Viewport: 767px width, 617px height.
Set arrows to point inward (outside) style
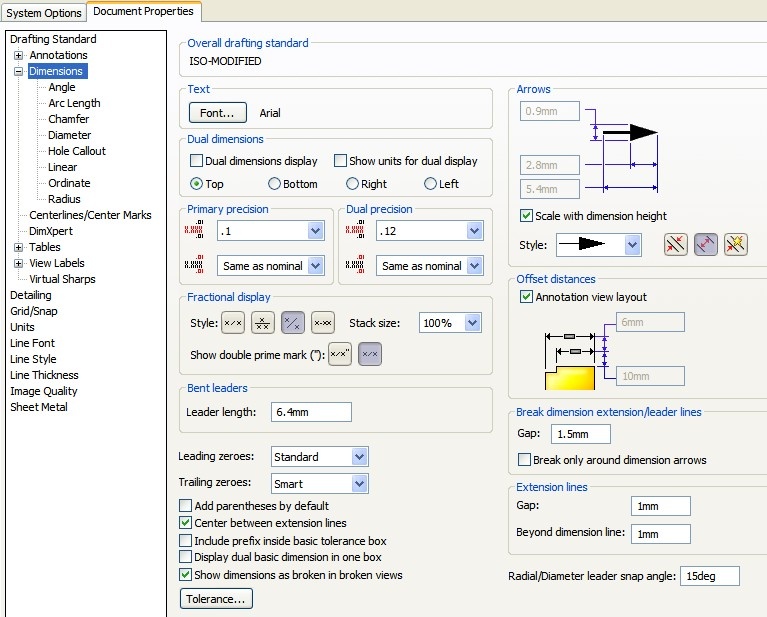pos(676,244)
